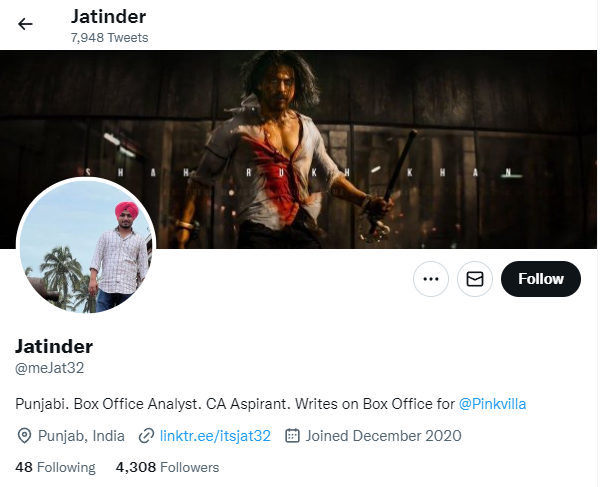Click the Joined December 2020 text
601x487 pixels.
pos(383,436)
